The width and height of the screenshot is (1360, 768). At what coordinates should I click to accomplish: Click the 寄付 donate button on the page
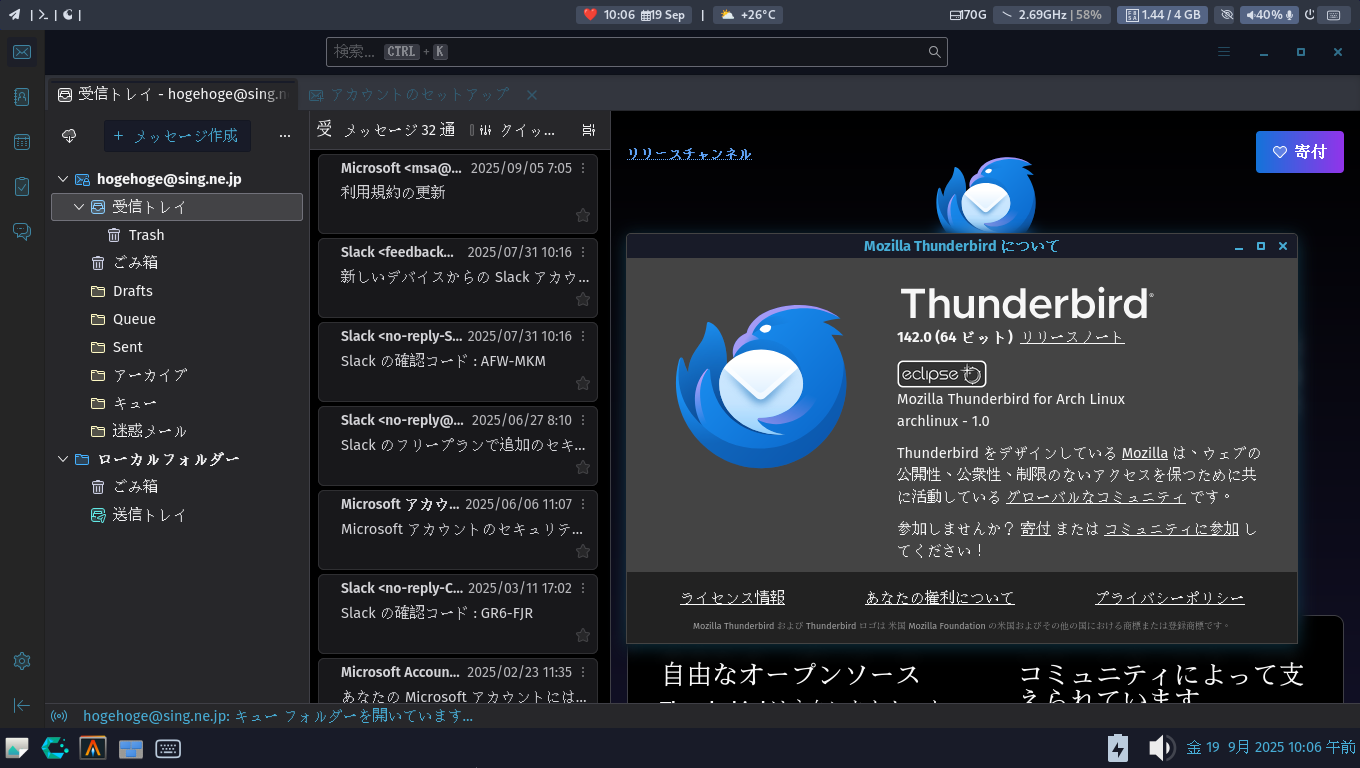click(x=1300, y=152)
